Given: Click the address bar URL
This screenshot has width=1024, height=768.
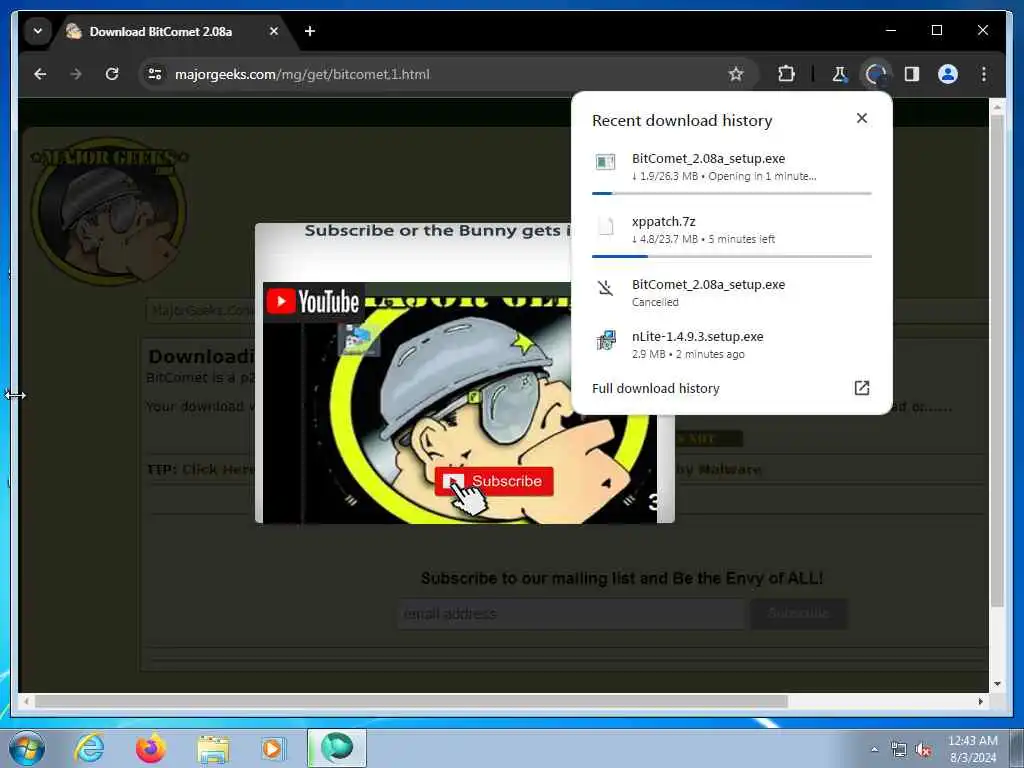Looking at the screenshot, I should click(302, 74).
